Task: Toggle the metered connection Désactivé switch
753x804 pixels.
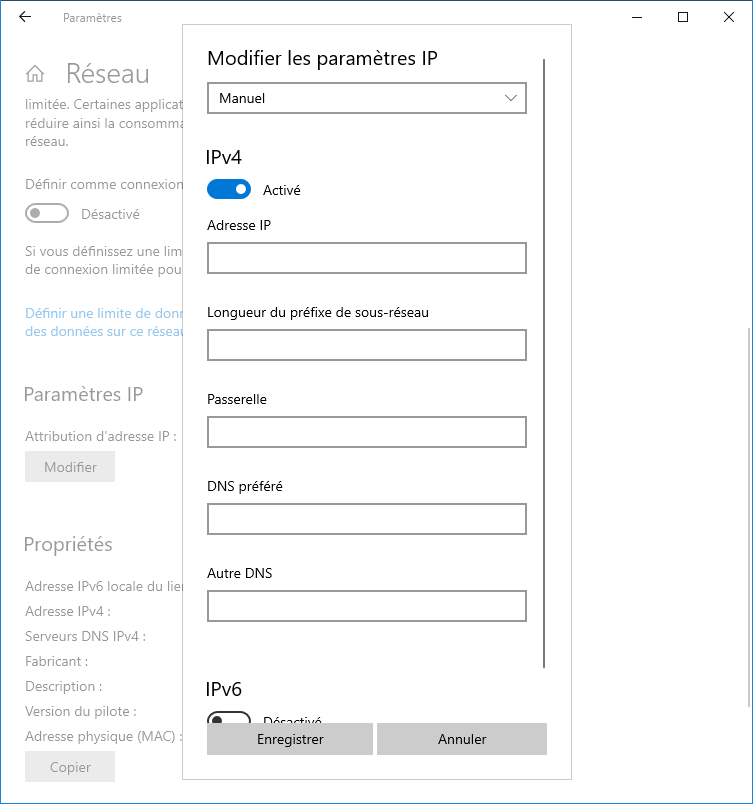Action: pos(47,213)
